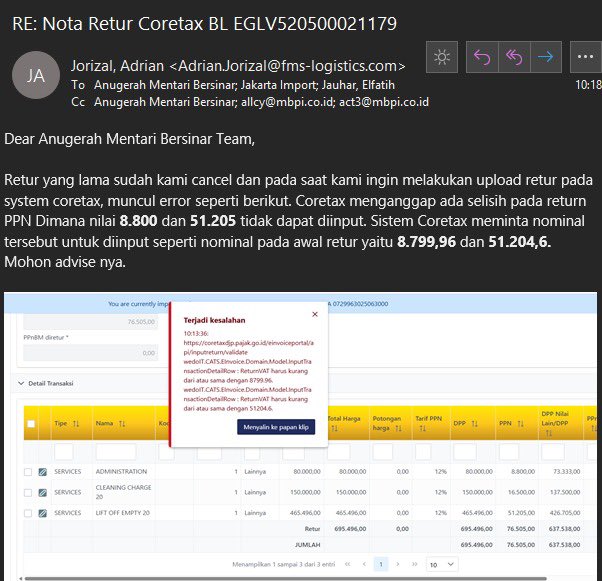Click the Retur total 695.496,00 under Total Harga
This screenshot has height=581, width=602.
(x=350, y=529)
